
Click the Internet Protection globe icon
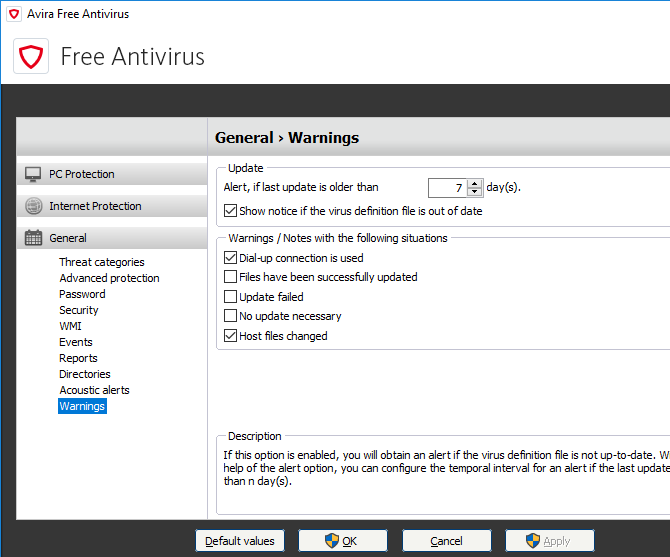coord(33,206)
